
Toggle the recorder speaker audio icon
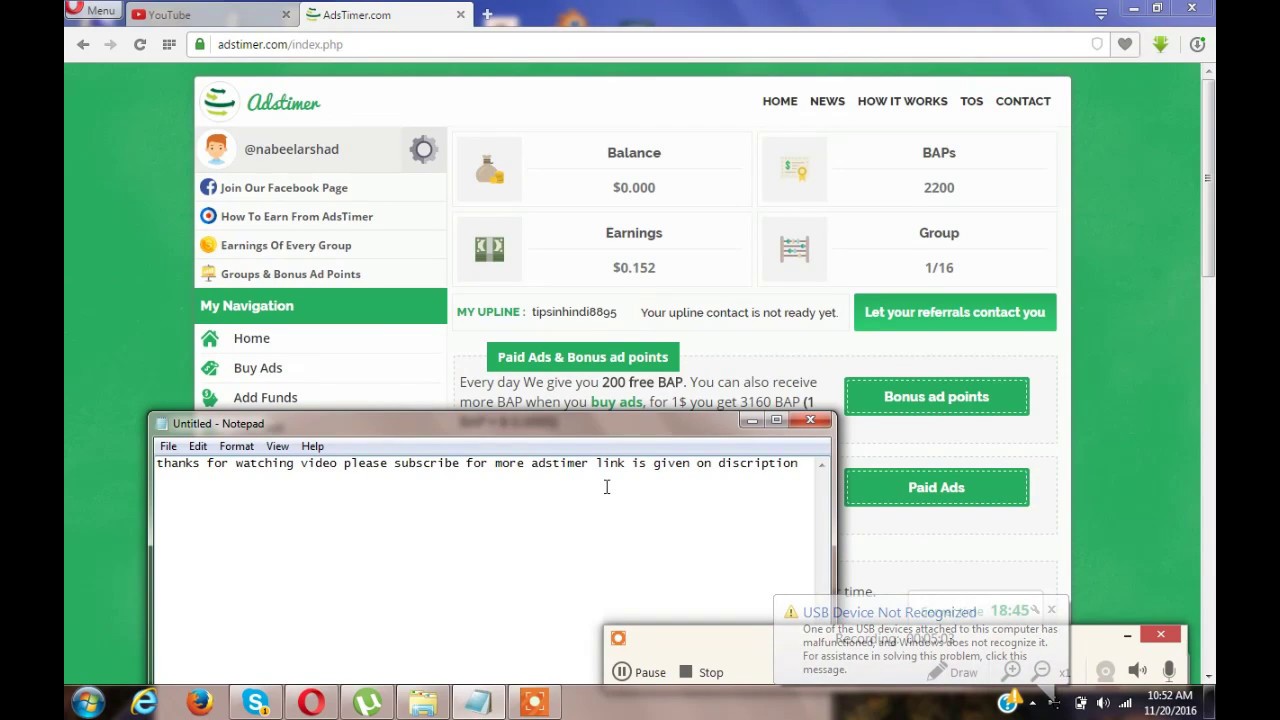click(x=1137, y=671)
